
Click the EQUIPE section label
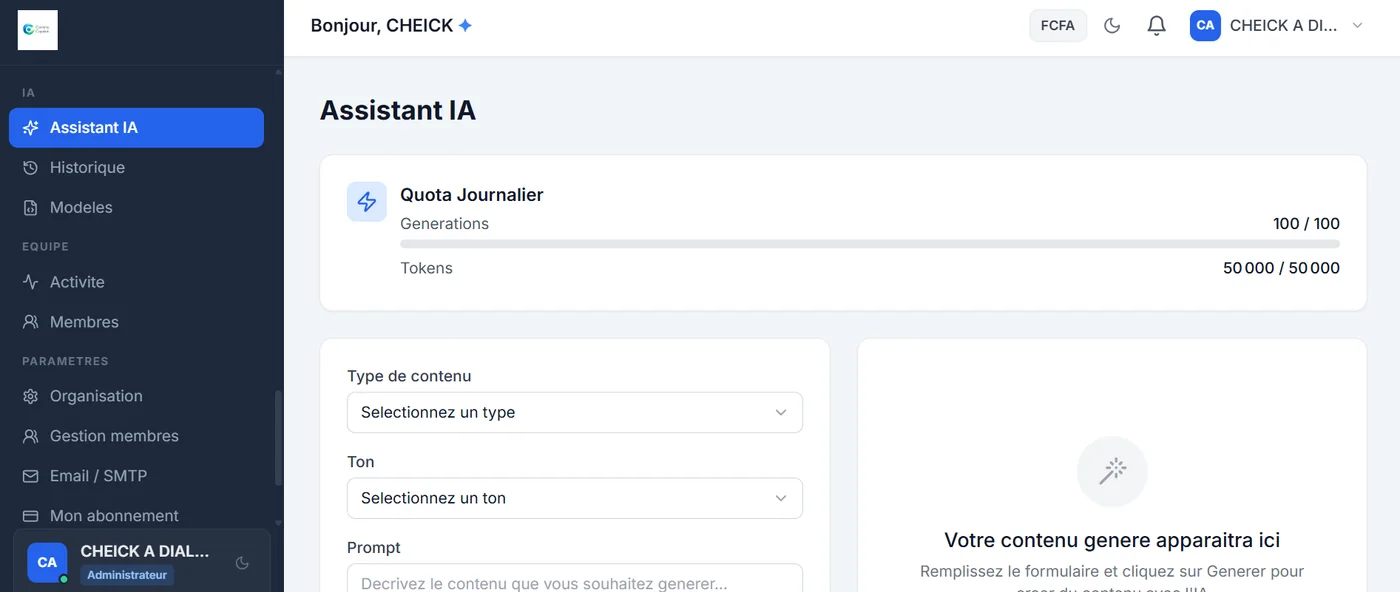click(45, 246)
